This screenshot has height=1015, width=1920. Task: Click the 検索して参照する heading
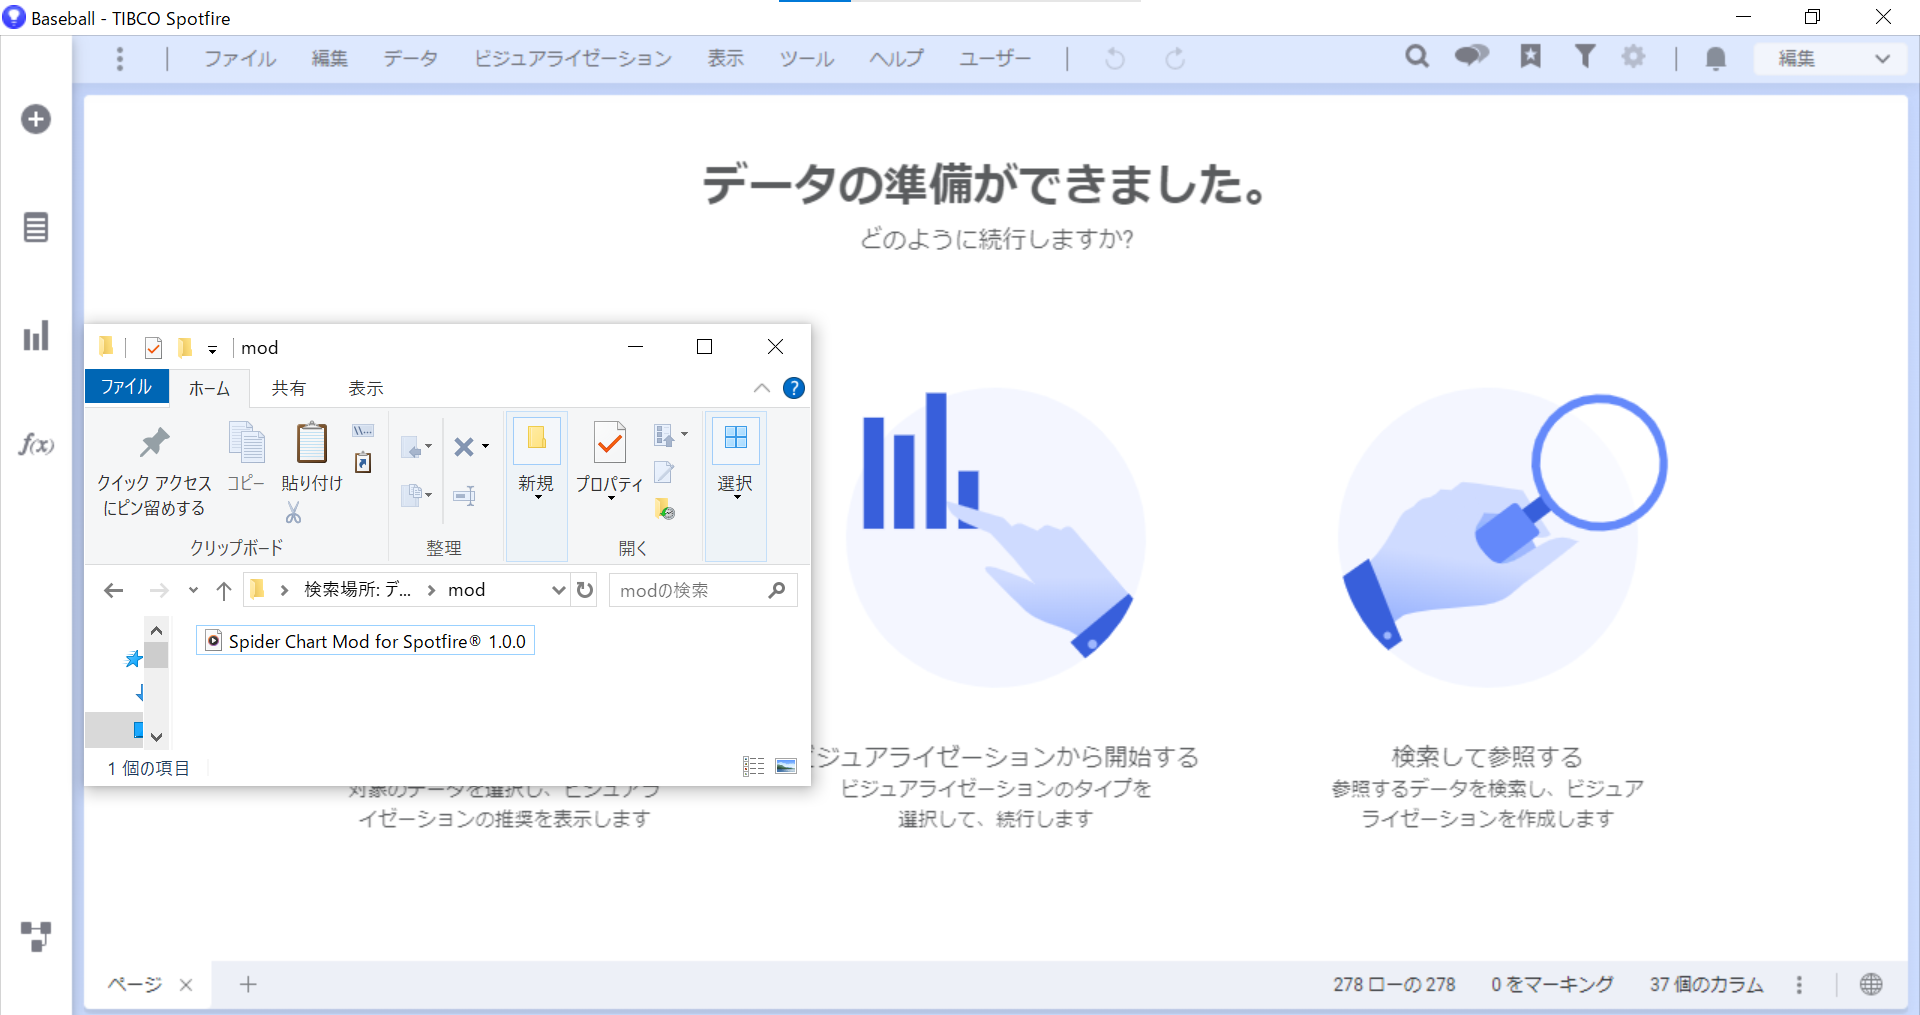click(1487, 757)
